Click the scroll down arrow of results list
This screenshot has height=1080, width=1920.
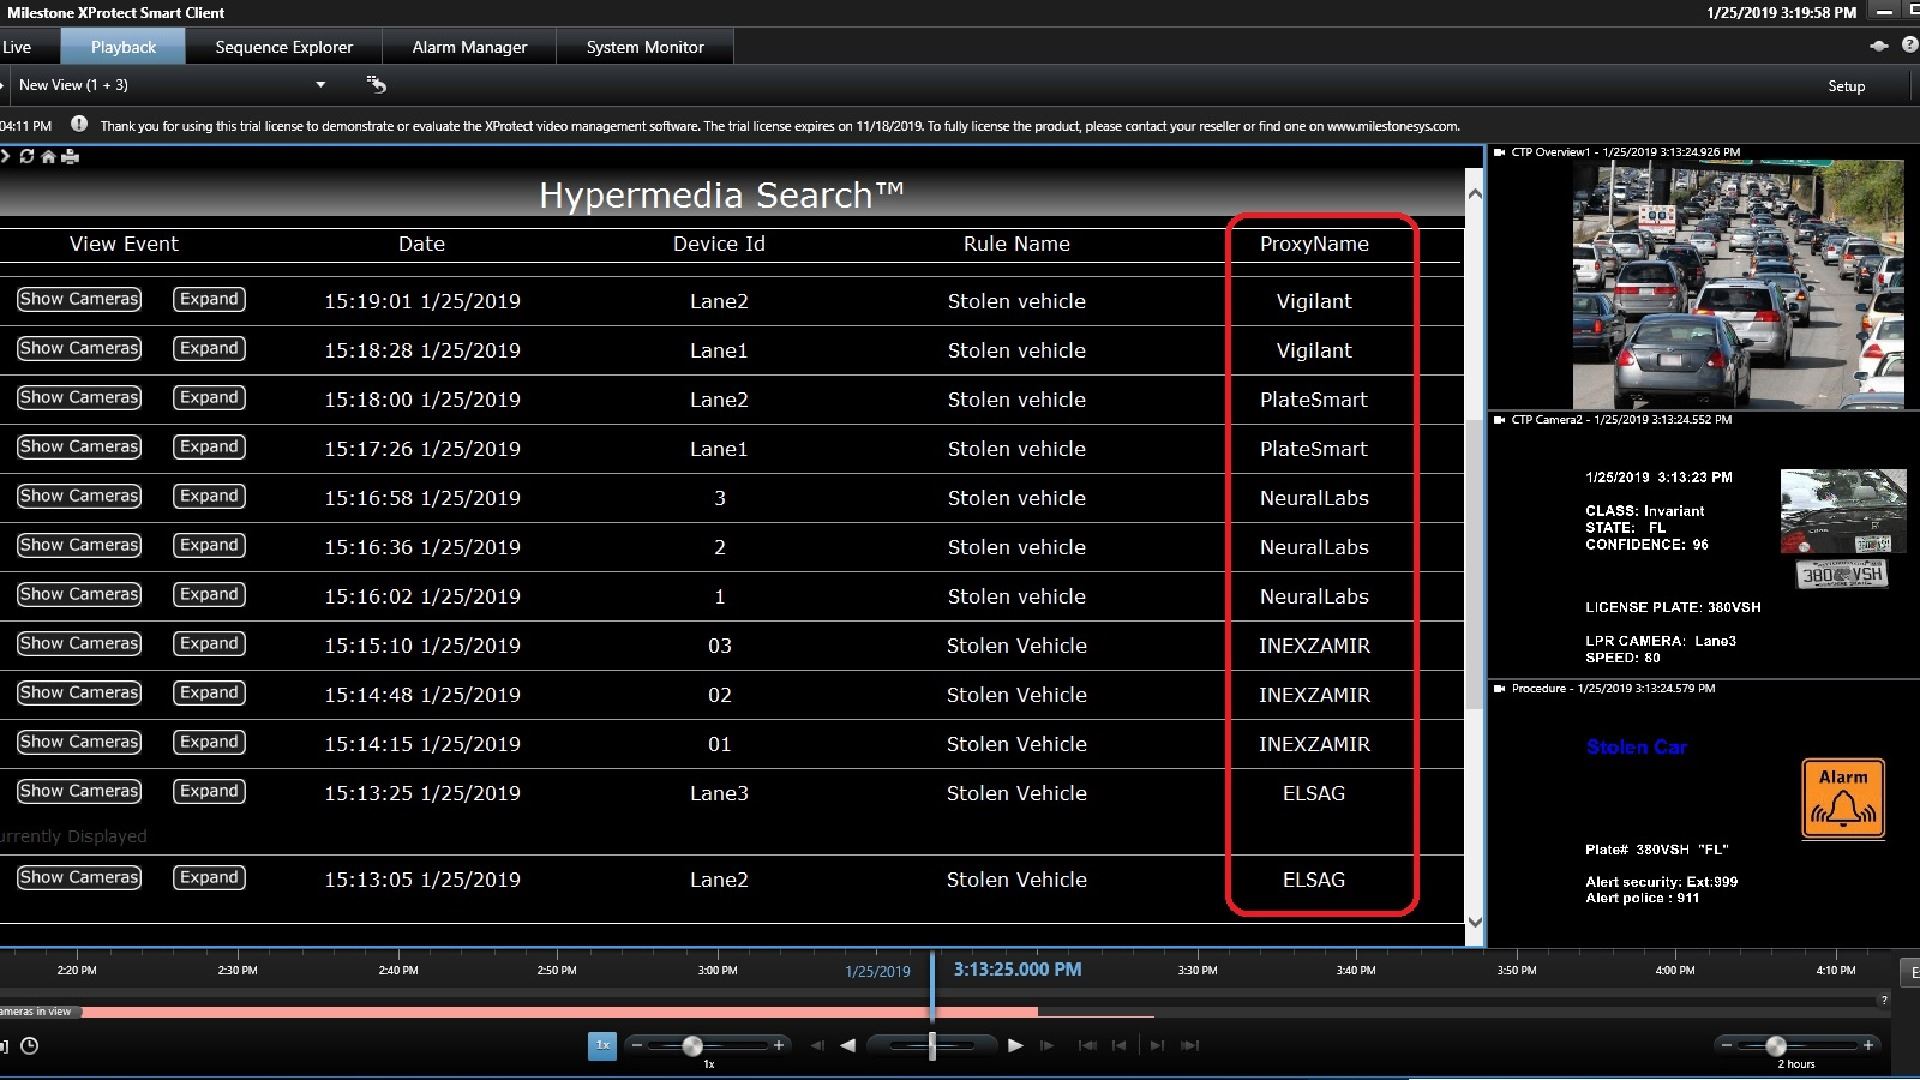tap(1475, 922)
